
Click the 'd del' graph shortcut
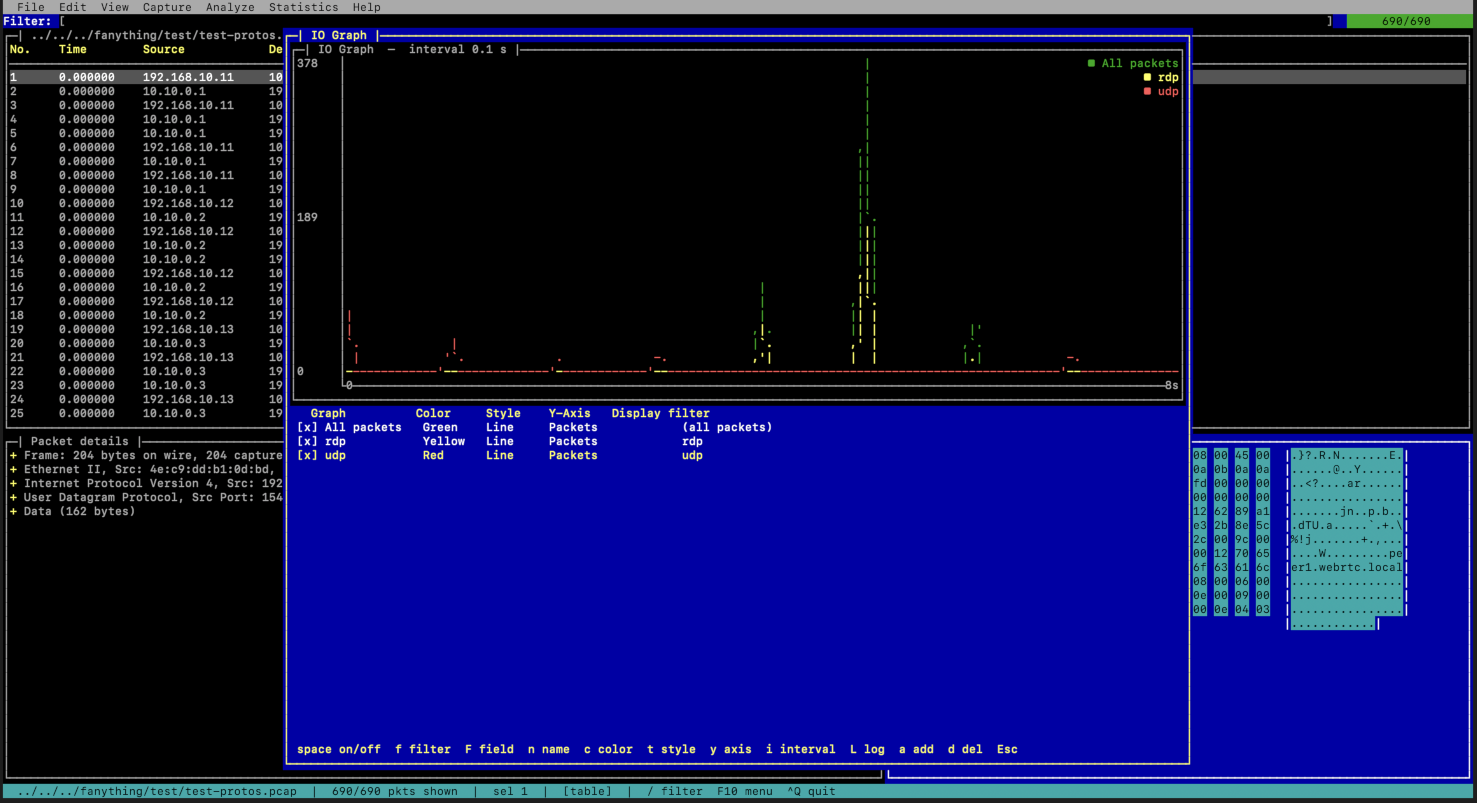coord(965,749)
